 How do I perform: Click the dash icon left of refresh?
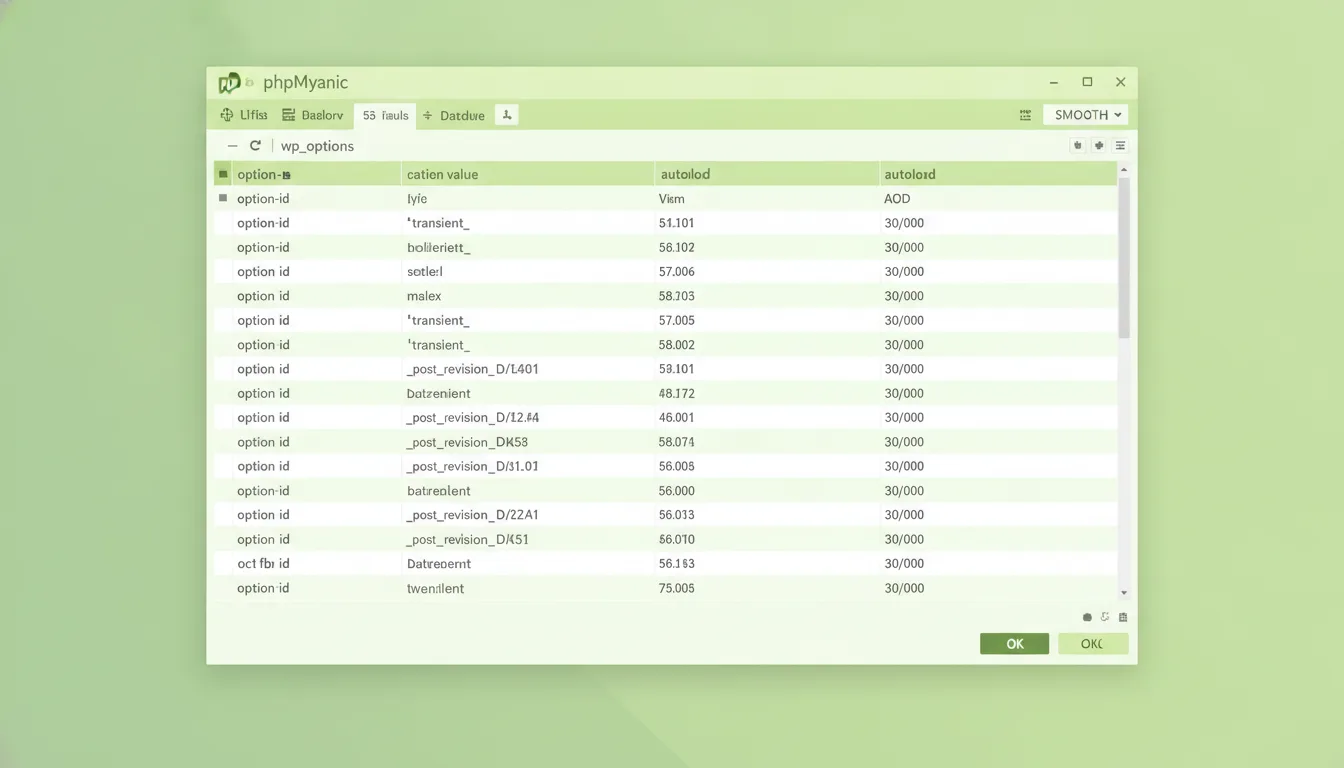click(x=232, y=146)
